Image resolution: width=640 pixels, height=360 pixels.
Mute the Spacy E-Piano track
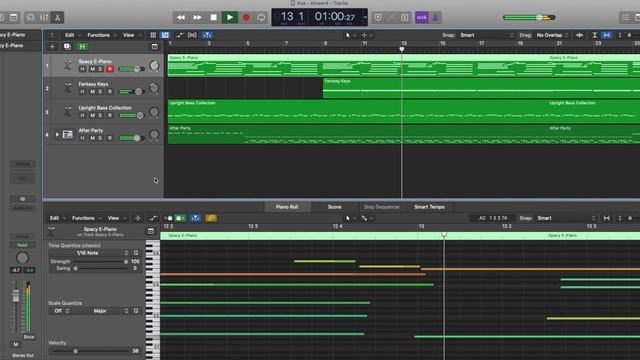(x=92, y=69)
